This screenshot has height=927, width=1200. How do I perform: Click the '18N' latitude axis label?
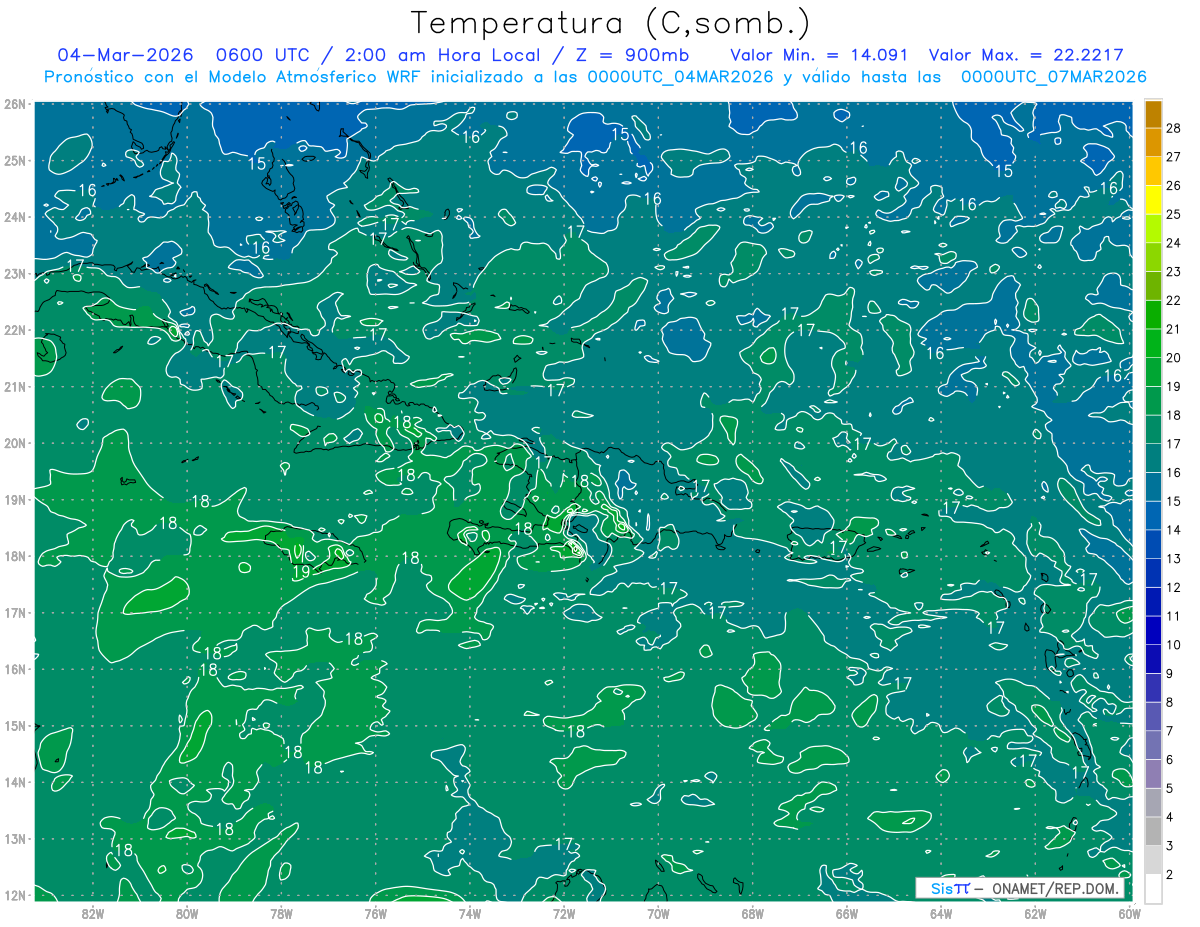click(14, 556)
